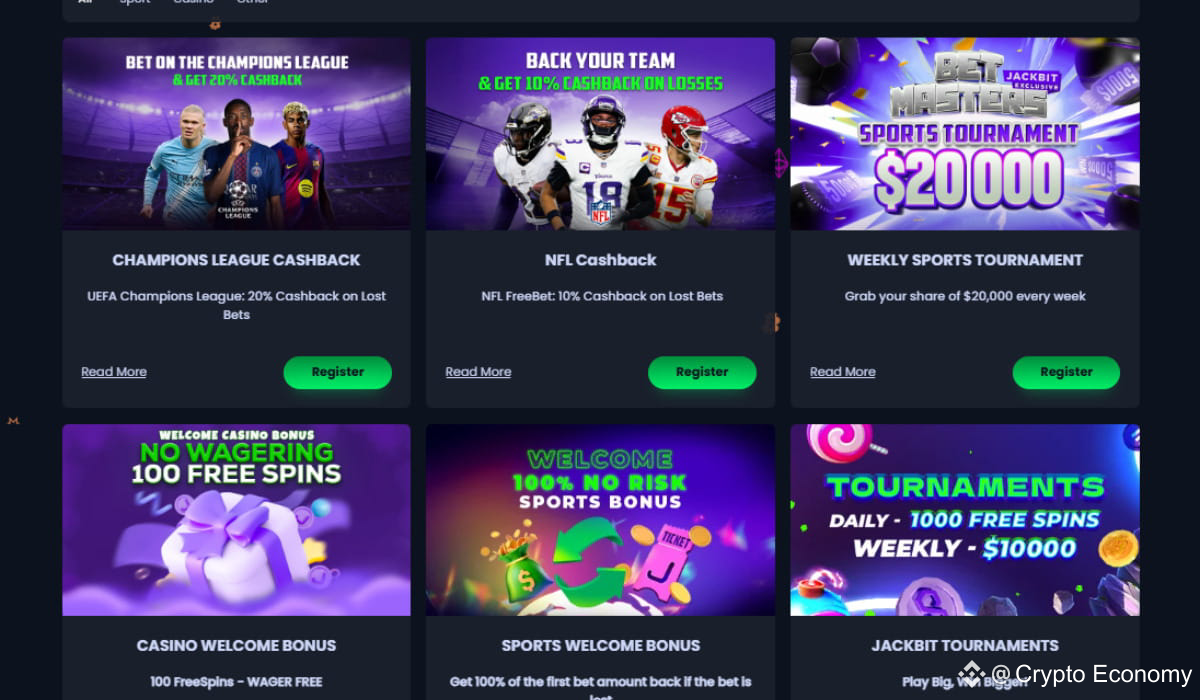This screenshot has height=700, width=1200.
Task: Click Register on Champions League Cashback card
Action: (337, 372)
